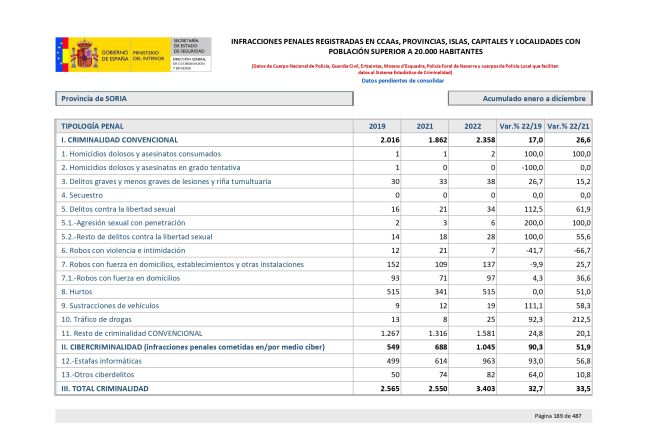The image size is (650, 424).
Task: Click the '4. Secuestro' row label
Action: [82, 195]
